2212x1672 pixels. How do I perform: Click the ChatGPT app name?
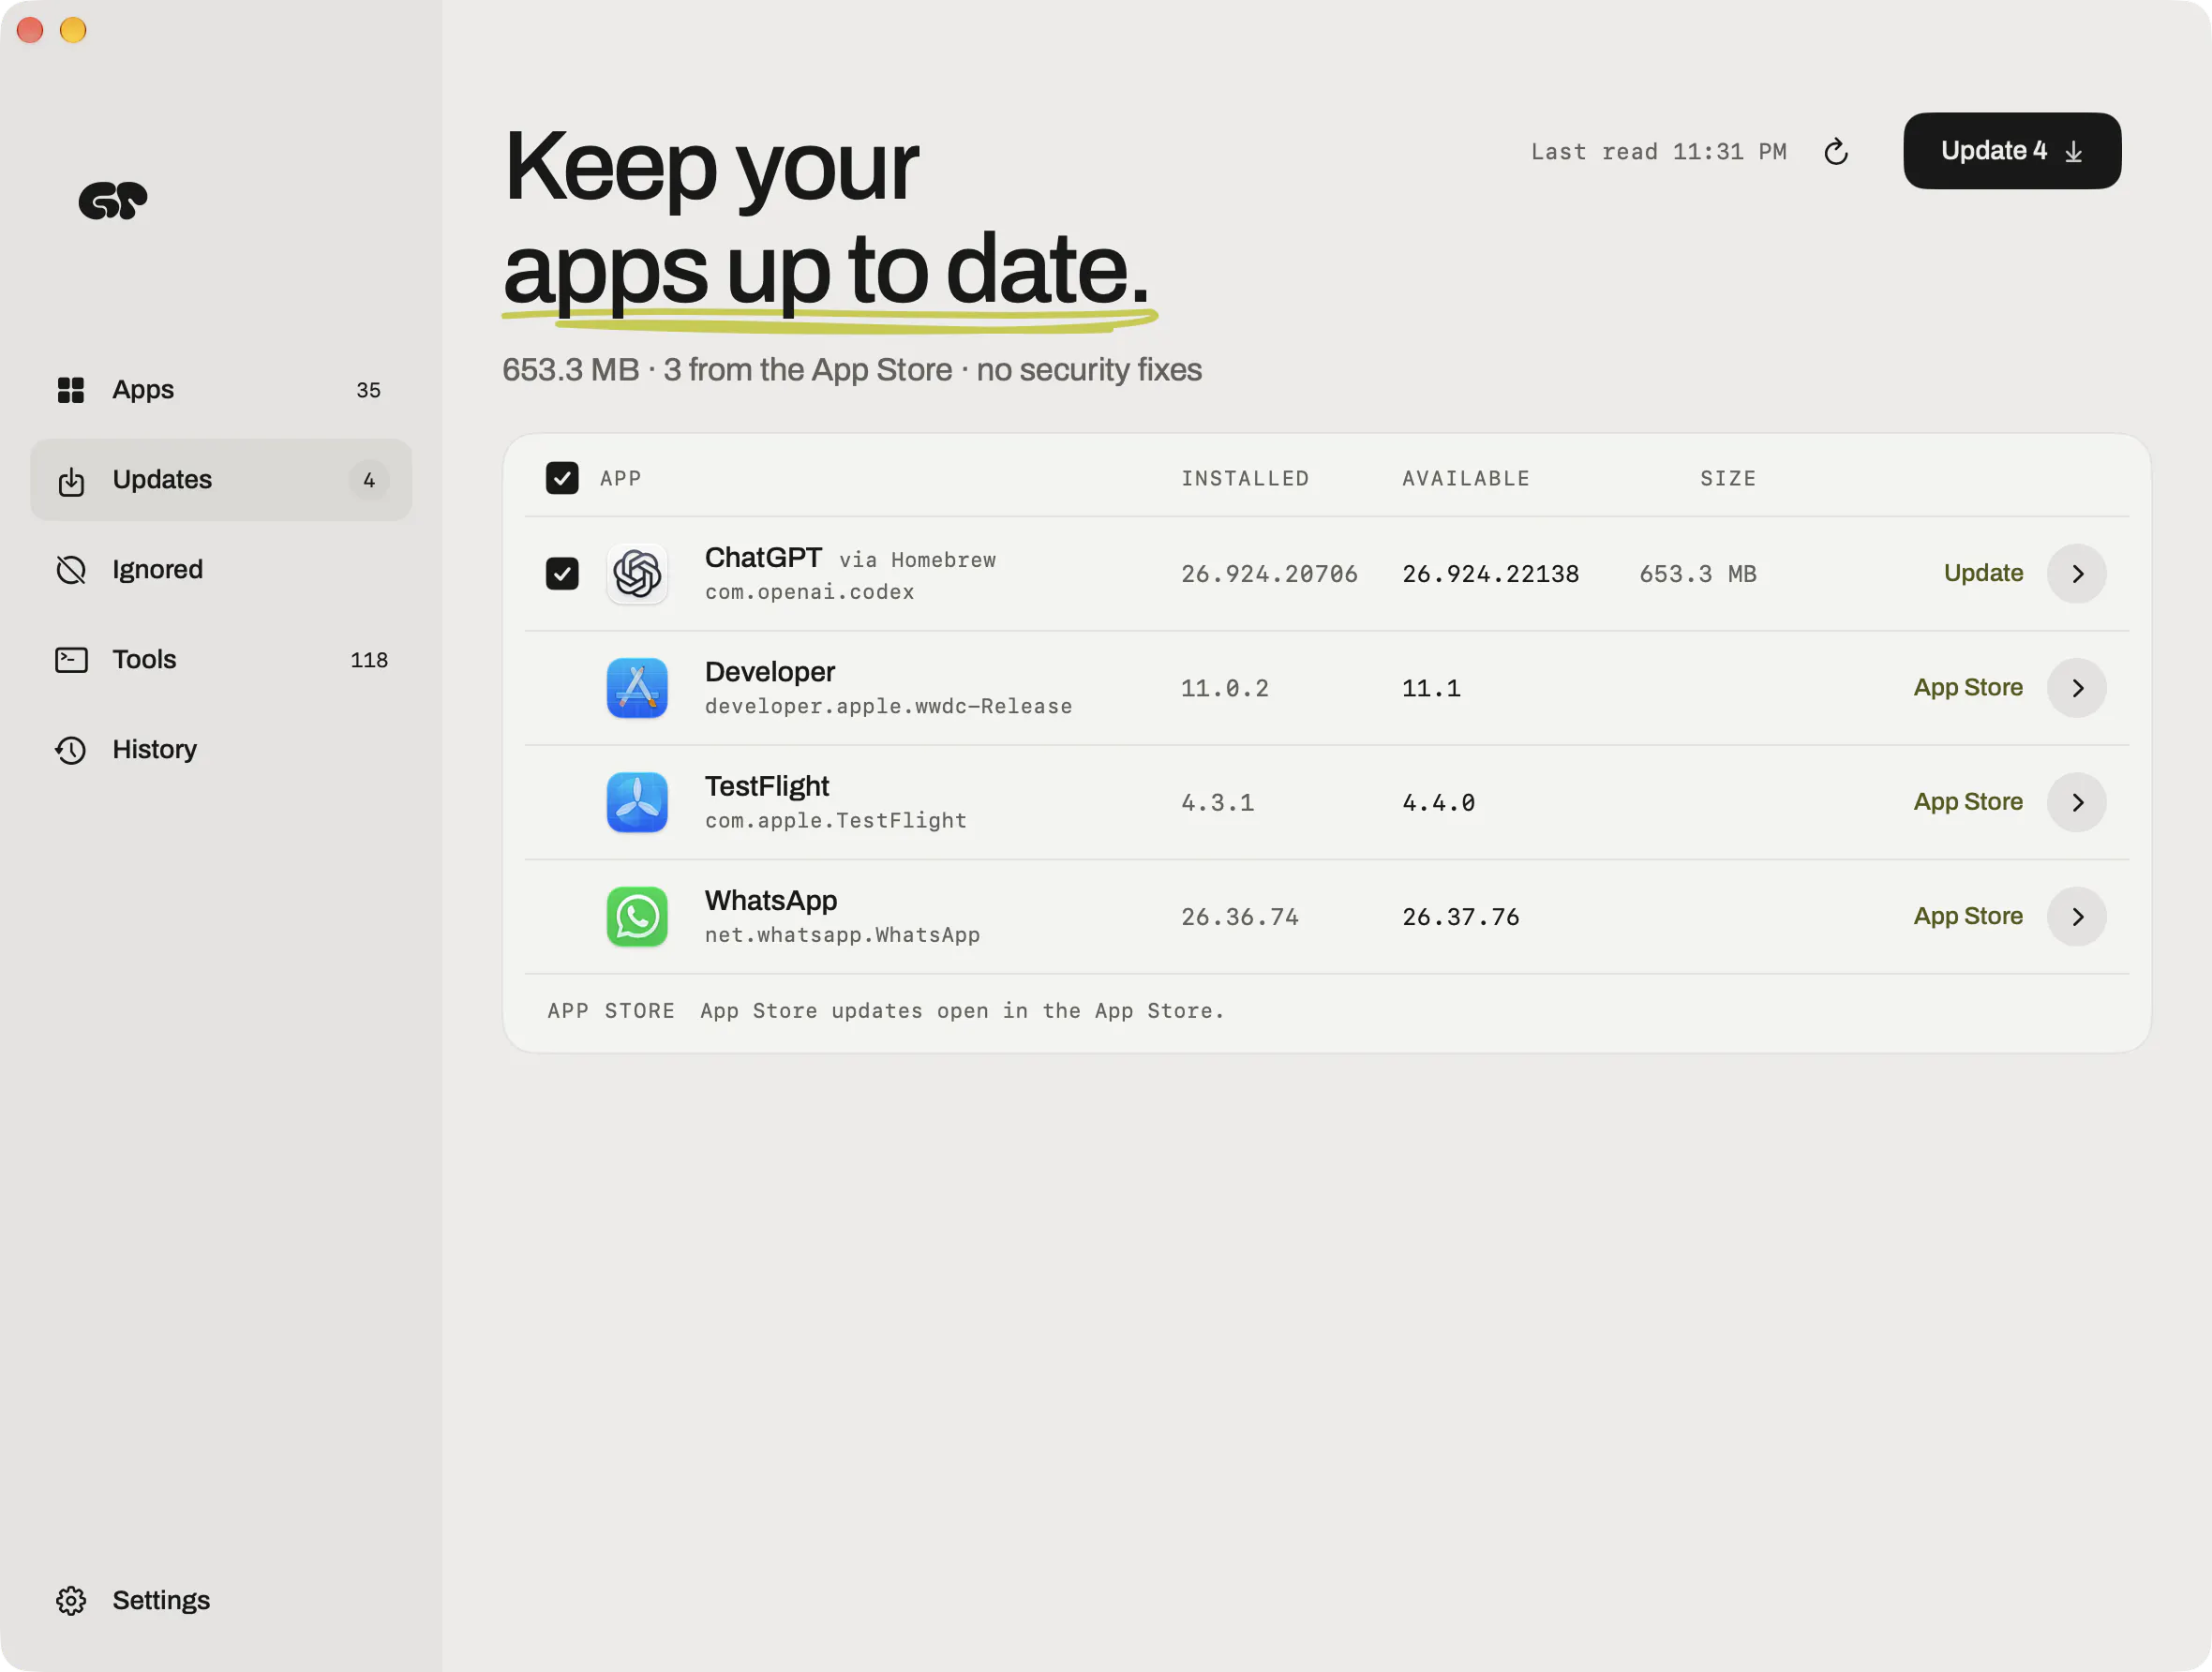[x=763, y=558]
